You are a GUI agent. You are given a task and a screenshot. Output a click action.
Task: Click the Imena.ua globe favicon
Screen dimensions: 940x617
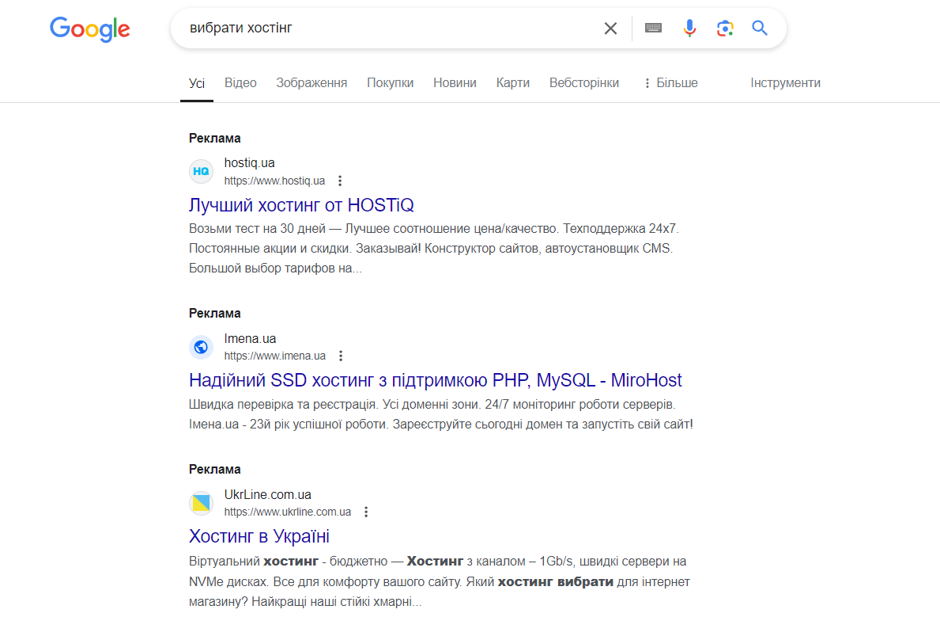tap(201, 347)
